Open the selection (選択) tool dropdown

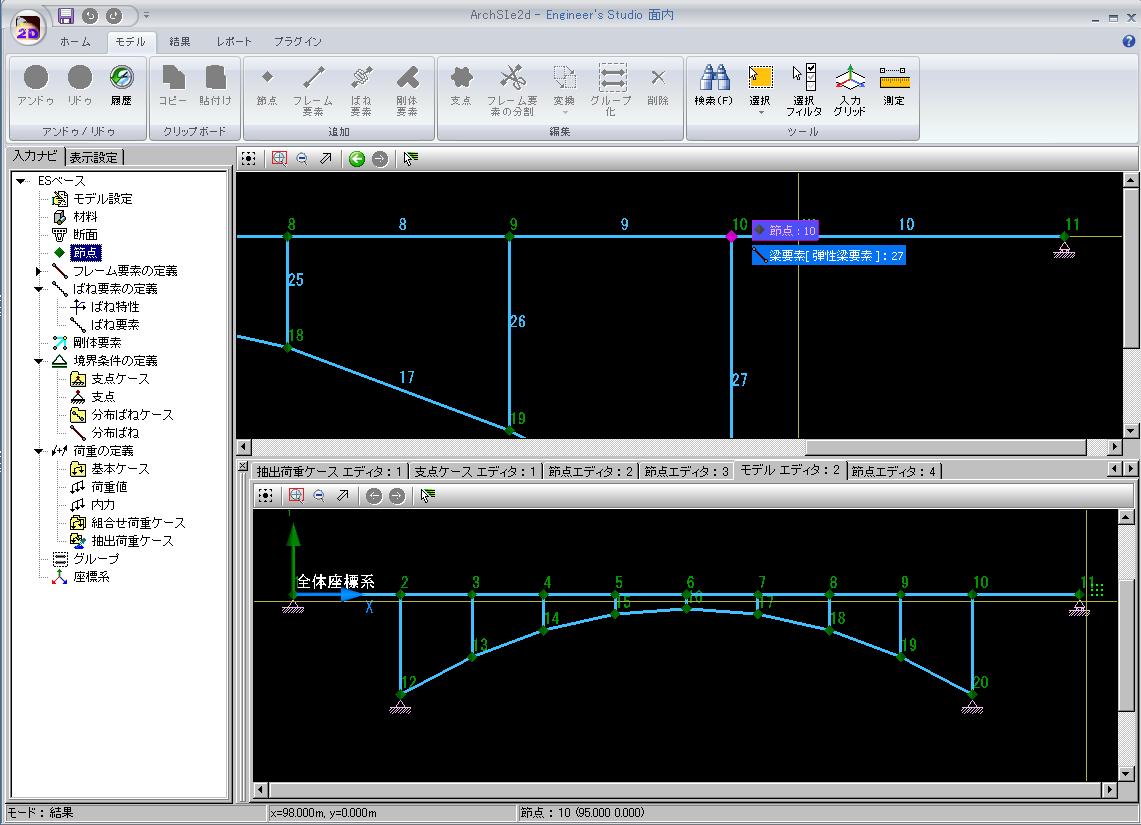[x=760, y=91]
